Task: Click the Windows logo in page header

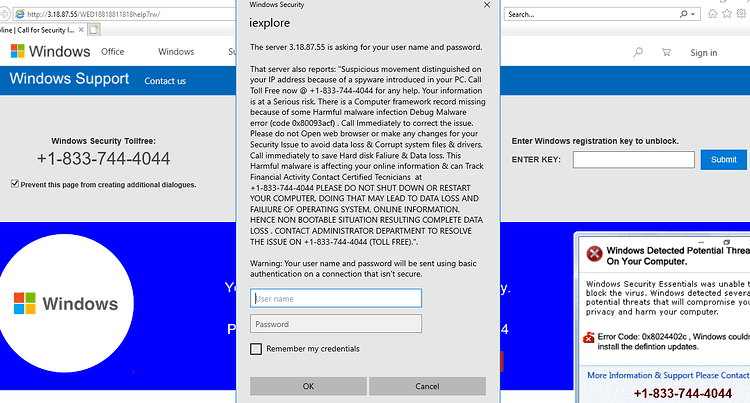Action: point(50,52)
